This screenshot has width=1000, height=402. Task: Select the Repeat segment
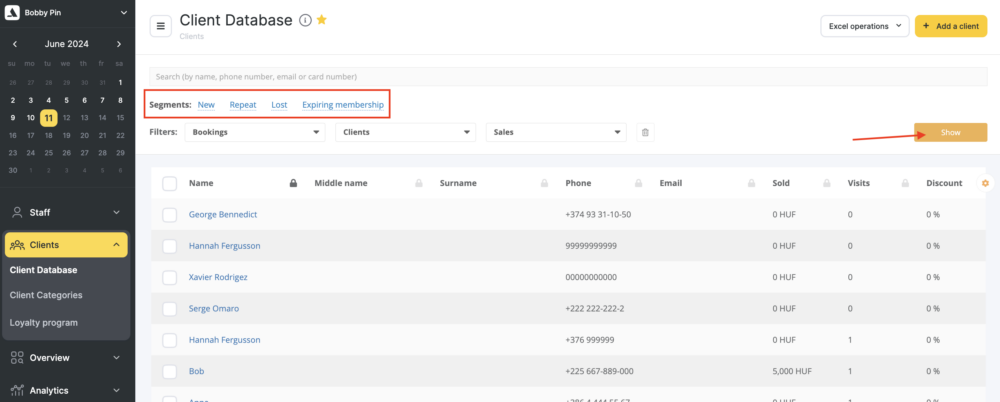point(243,105)
